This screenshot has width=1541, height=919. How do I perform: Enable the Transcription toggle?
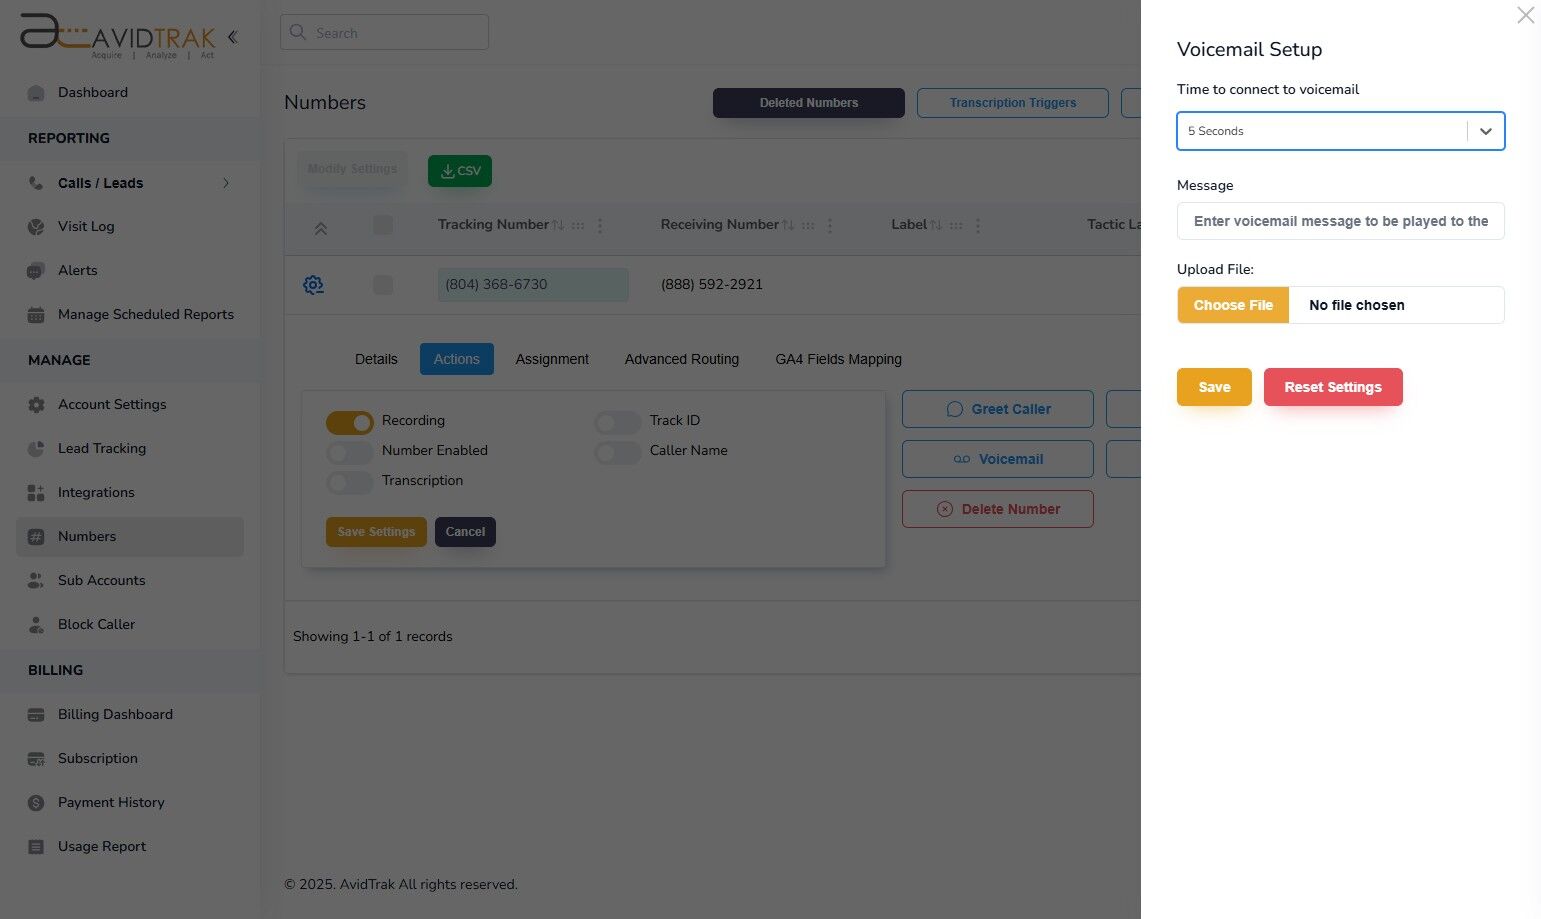click(348, 482)
